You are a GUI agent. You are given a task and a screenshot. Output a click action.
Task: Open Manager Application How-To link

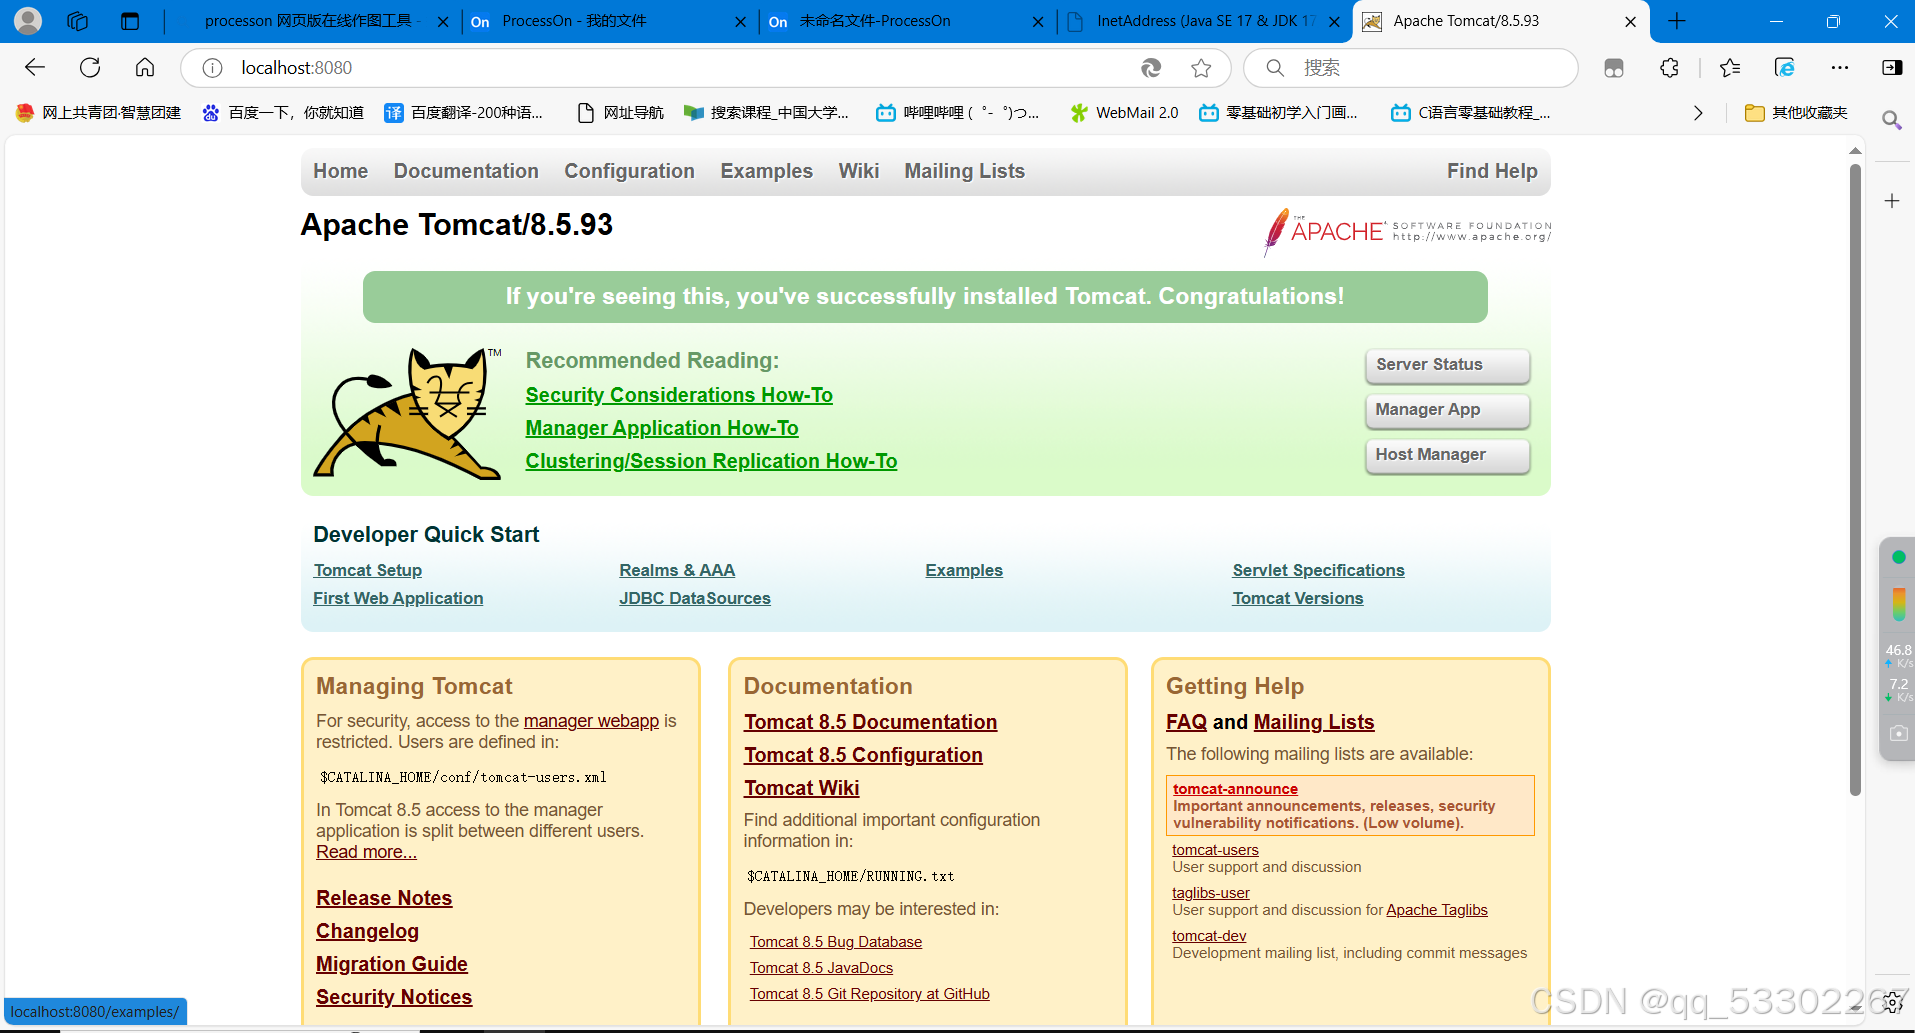point(662,428)
